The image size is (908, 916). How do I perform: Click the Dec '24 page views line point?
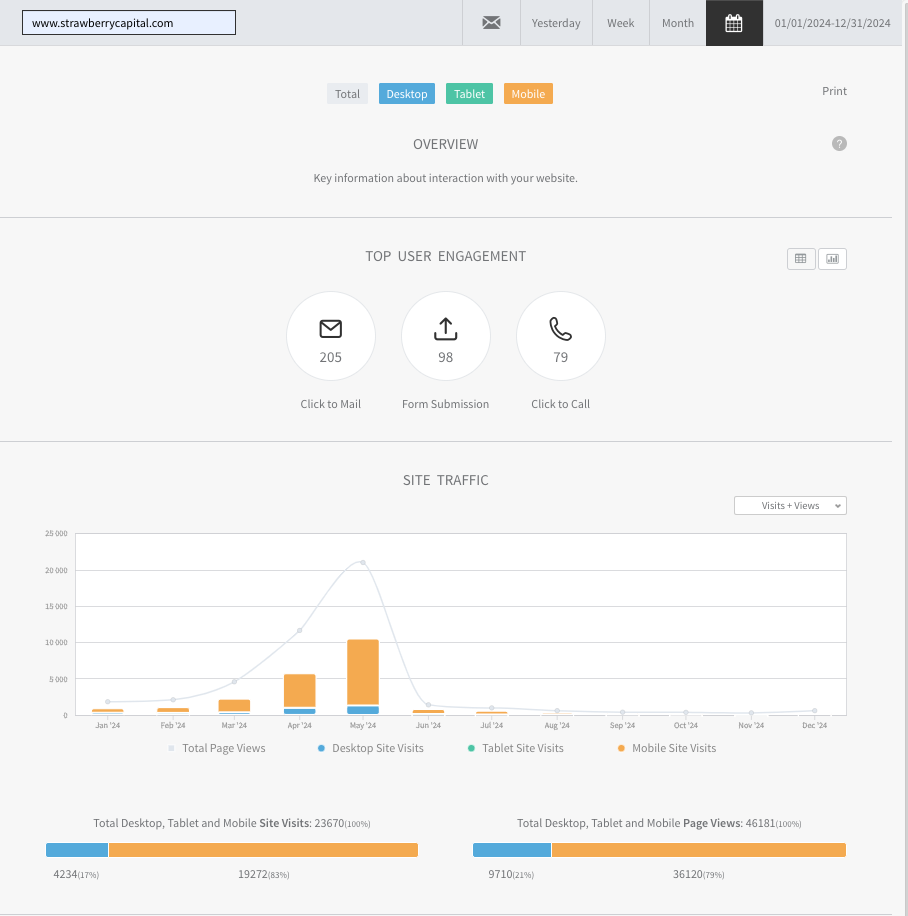tap(815, 711)
